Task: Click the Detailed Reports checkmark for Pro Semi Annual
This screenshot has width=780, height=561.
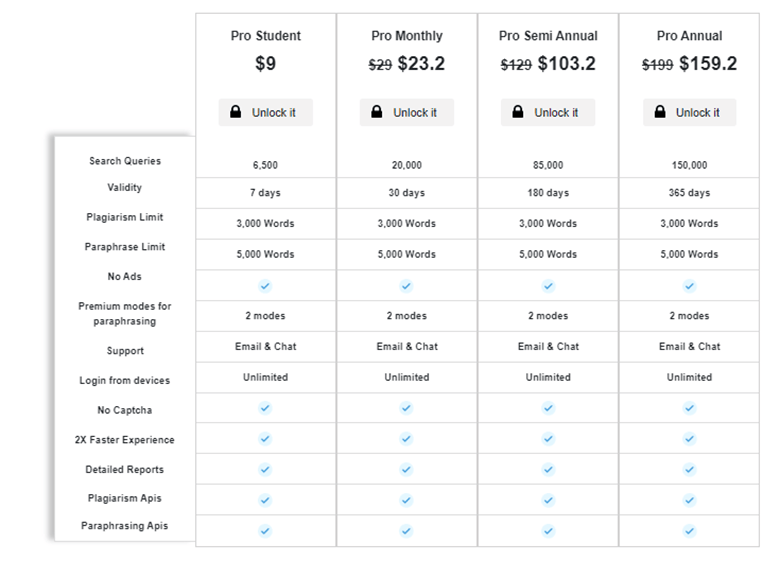Action: 548,469
